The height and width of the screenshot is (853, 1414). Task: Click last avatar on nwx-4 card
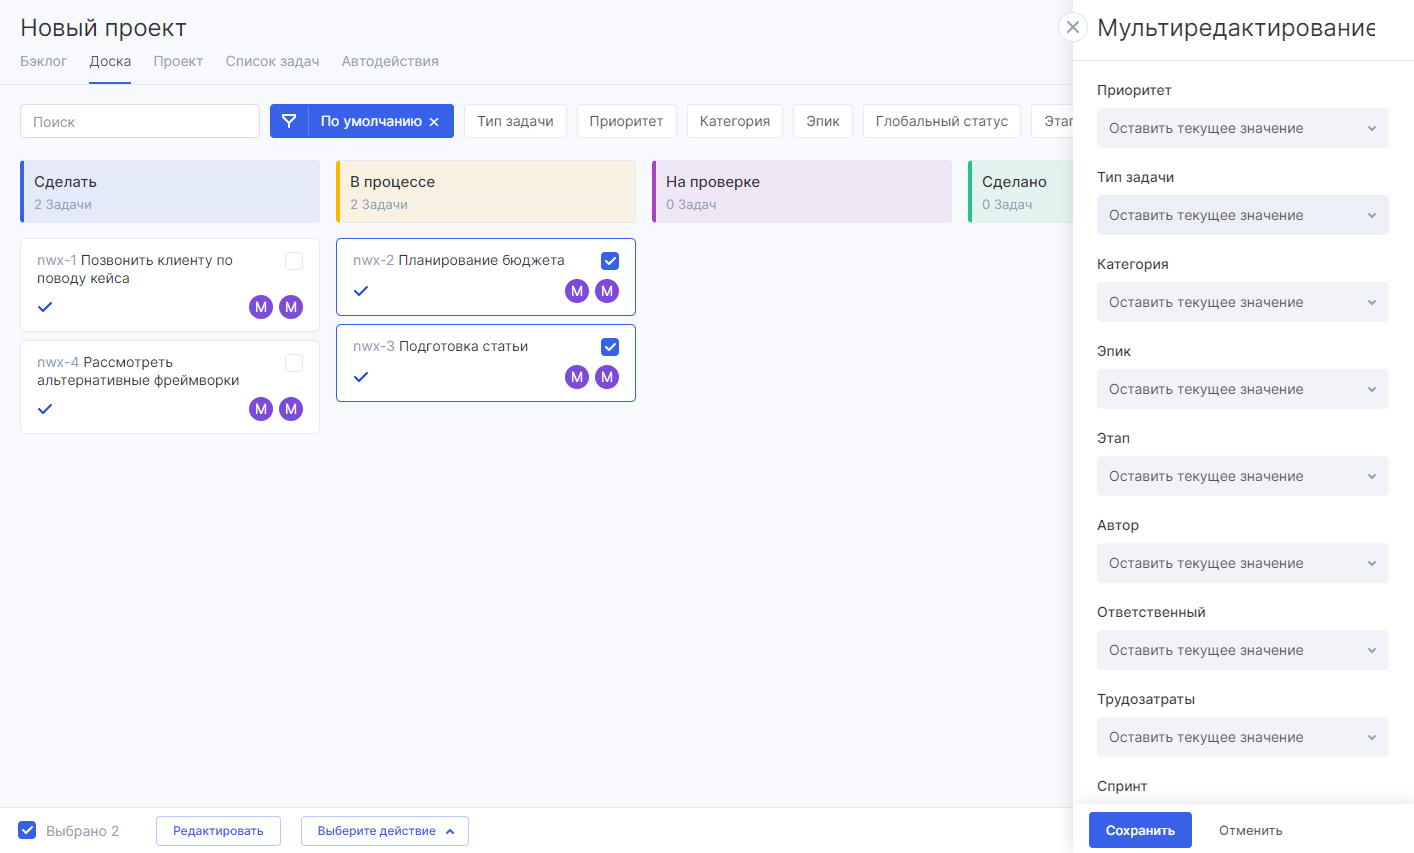click(x=291, y=409)
